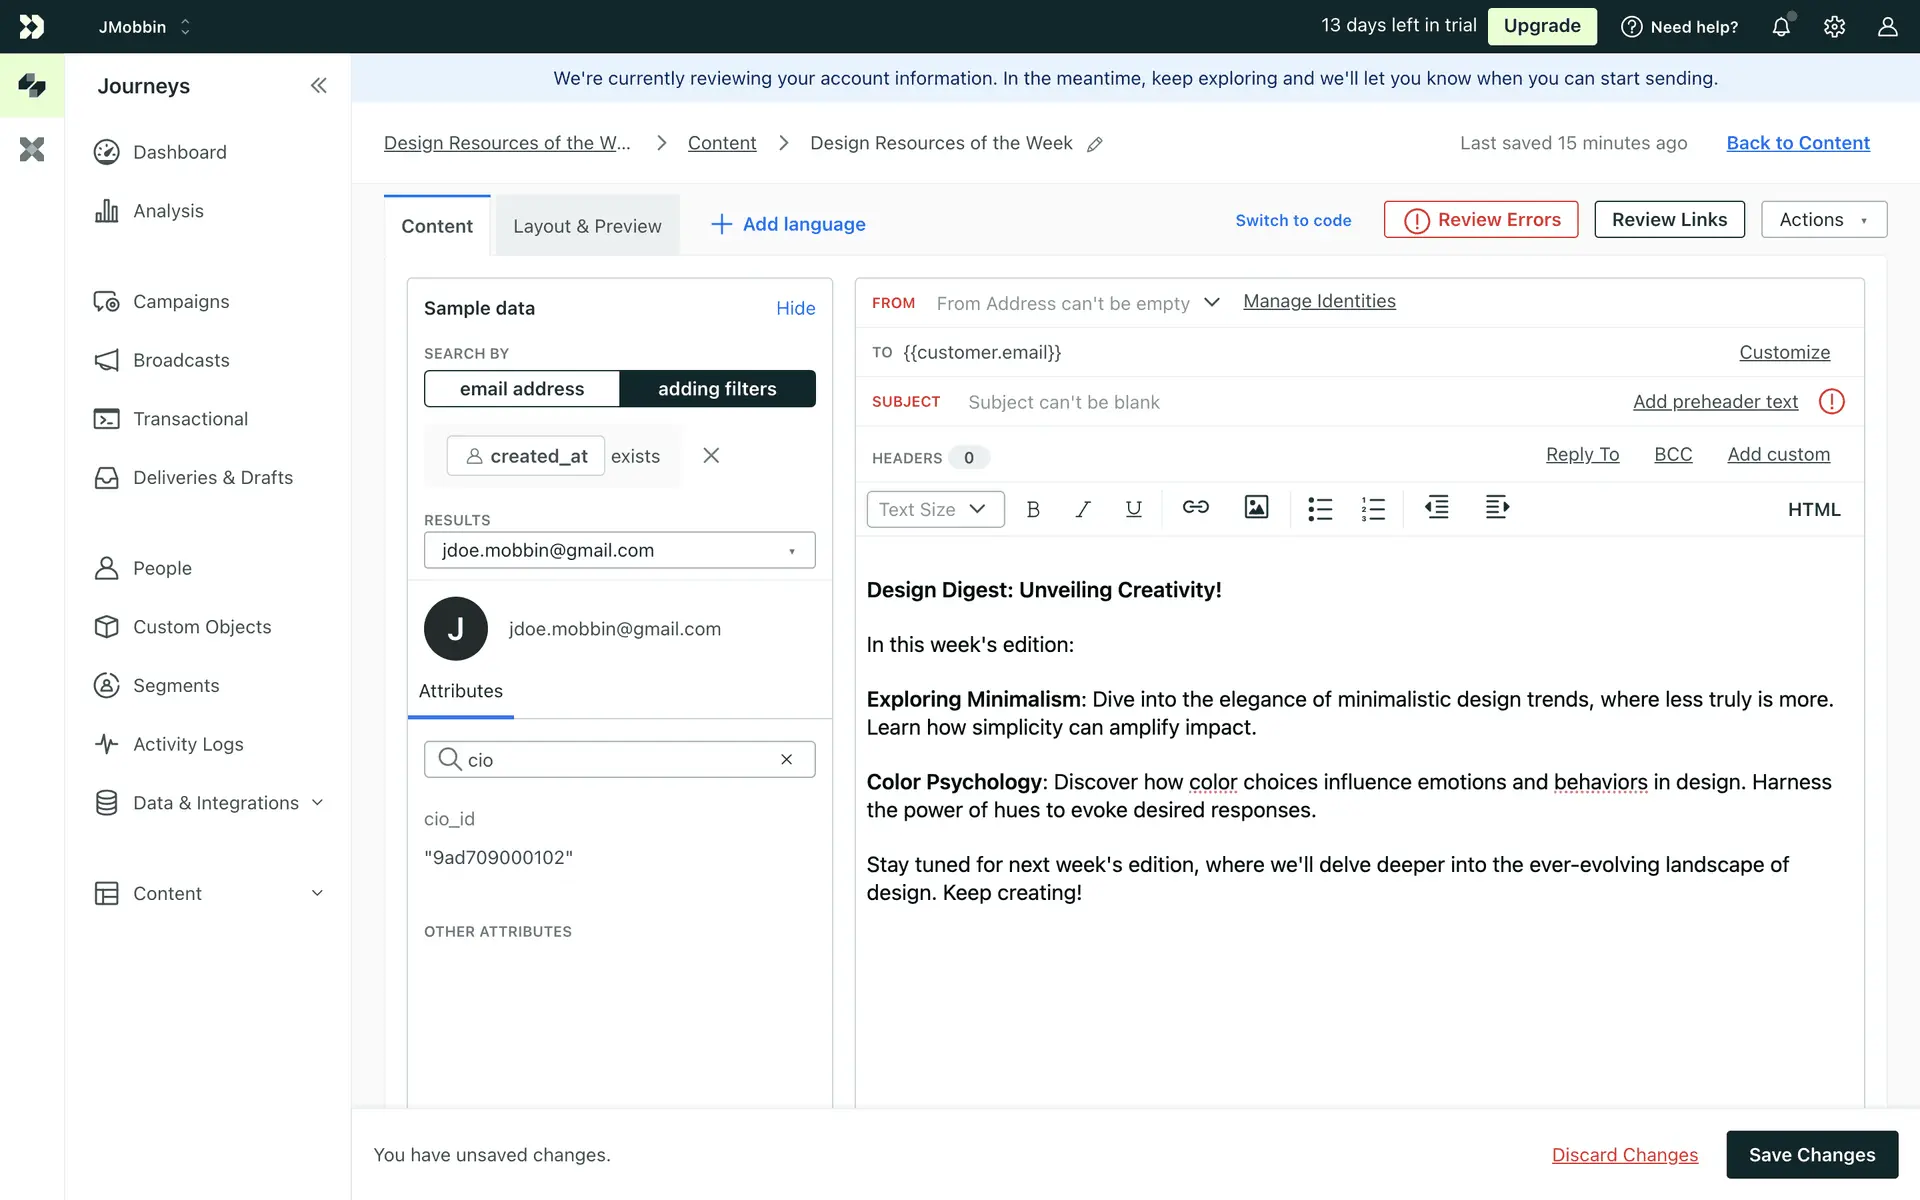Edit content name with pencil icon
Viewport: 1920px width, 1200px height.
[x=1095, y=144]
